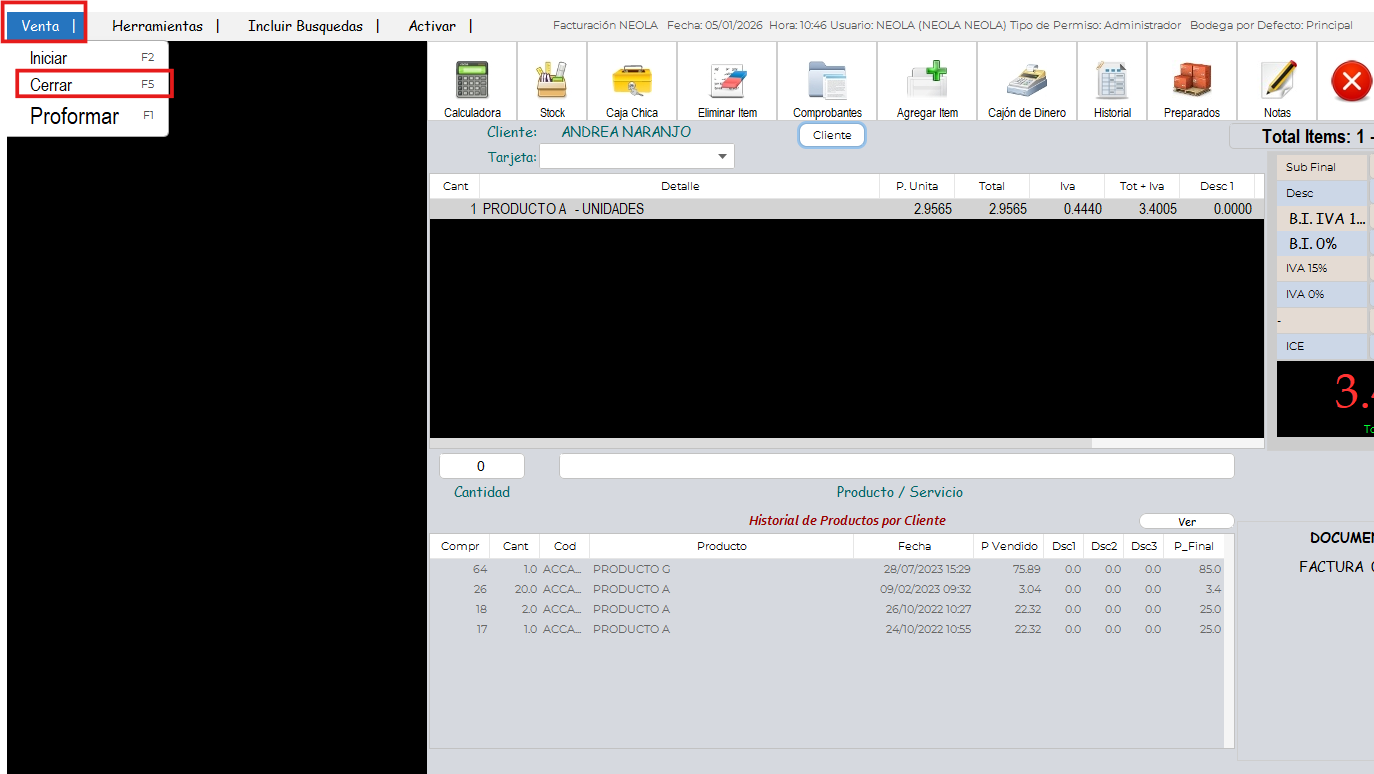The image size is (1374, 774).
Task: Open the Comprobantes folder icon
Action: coord(827,81)
